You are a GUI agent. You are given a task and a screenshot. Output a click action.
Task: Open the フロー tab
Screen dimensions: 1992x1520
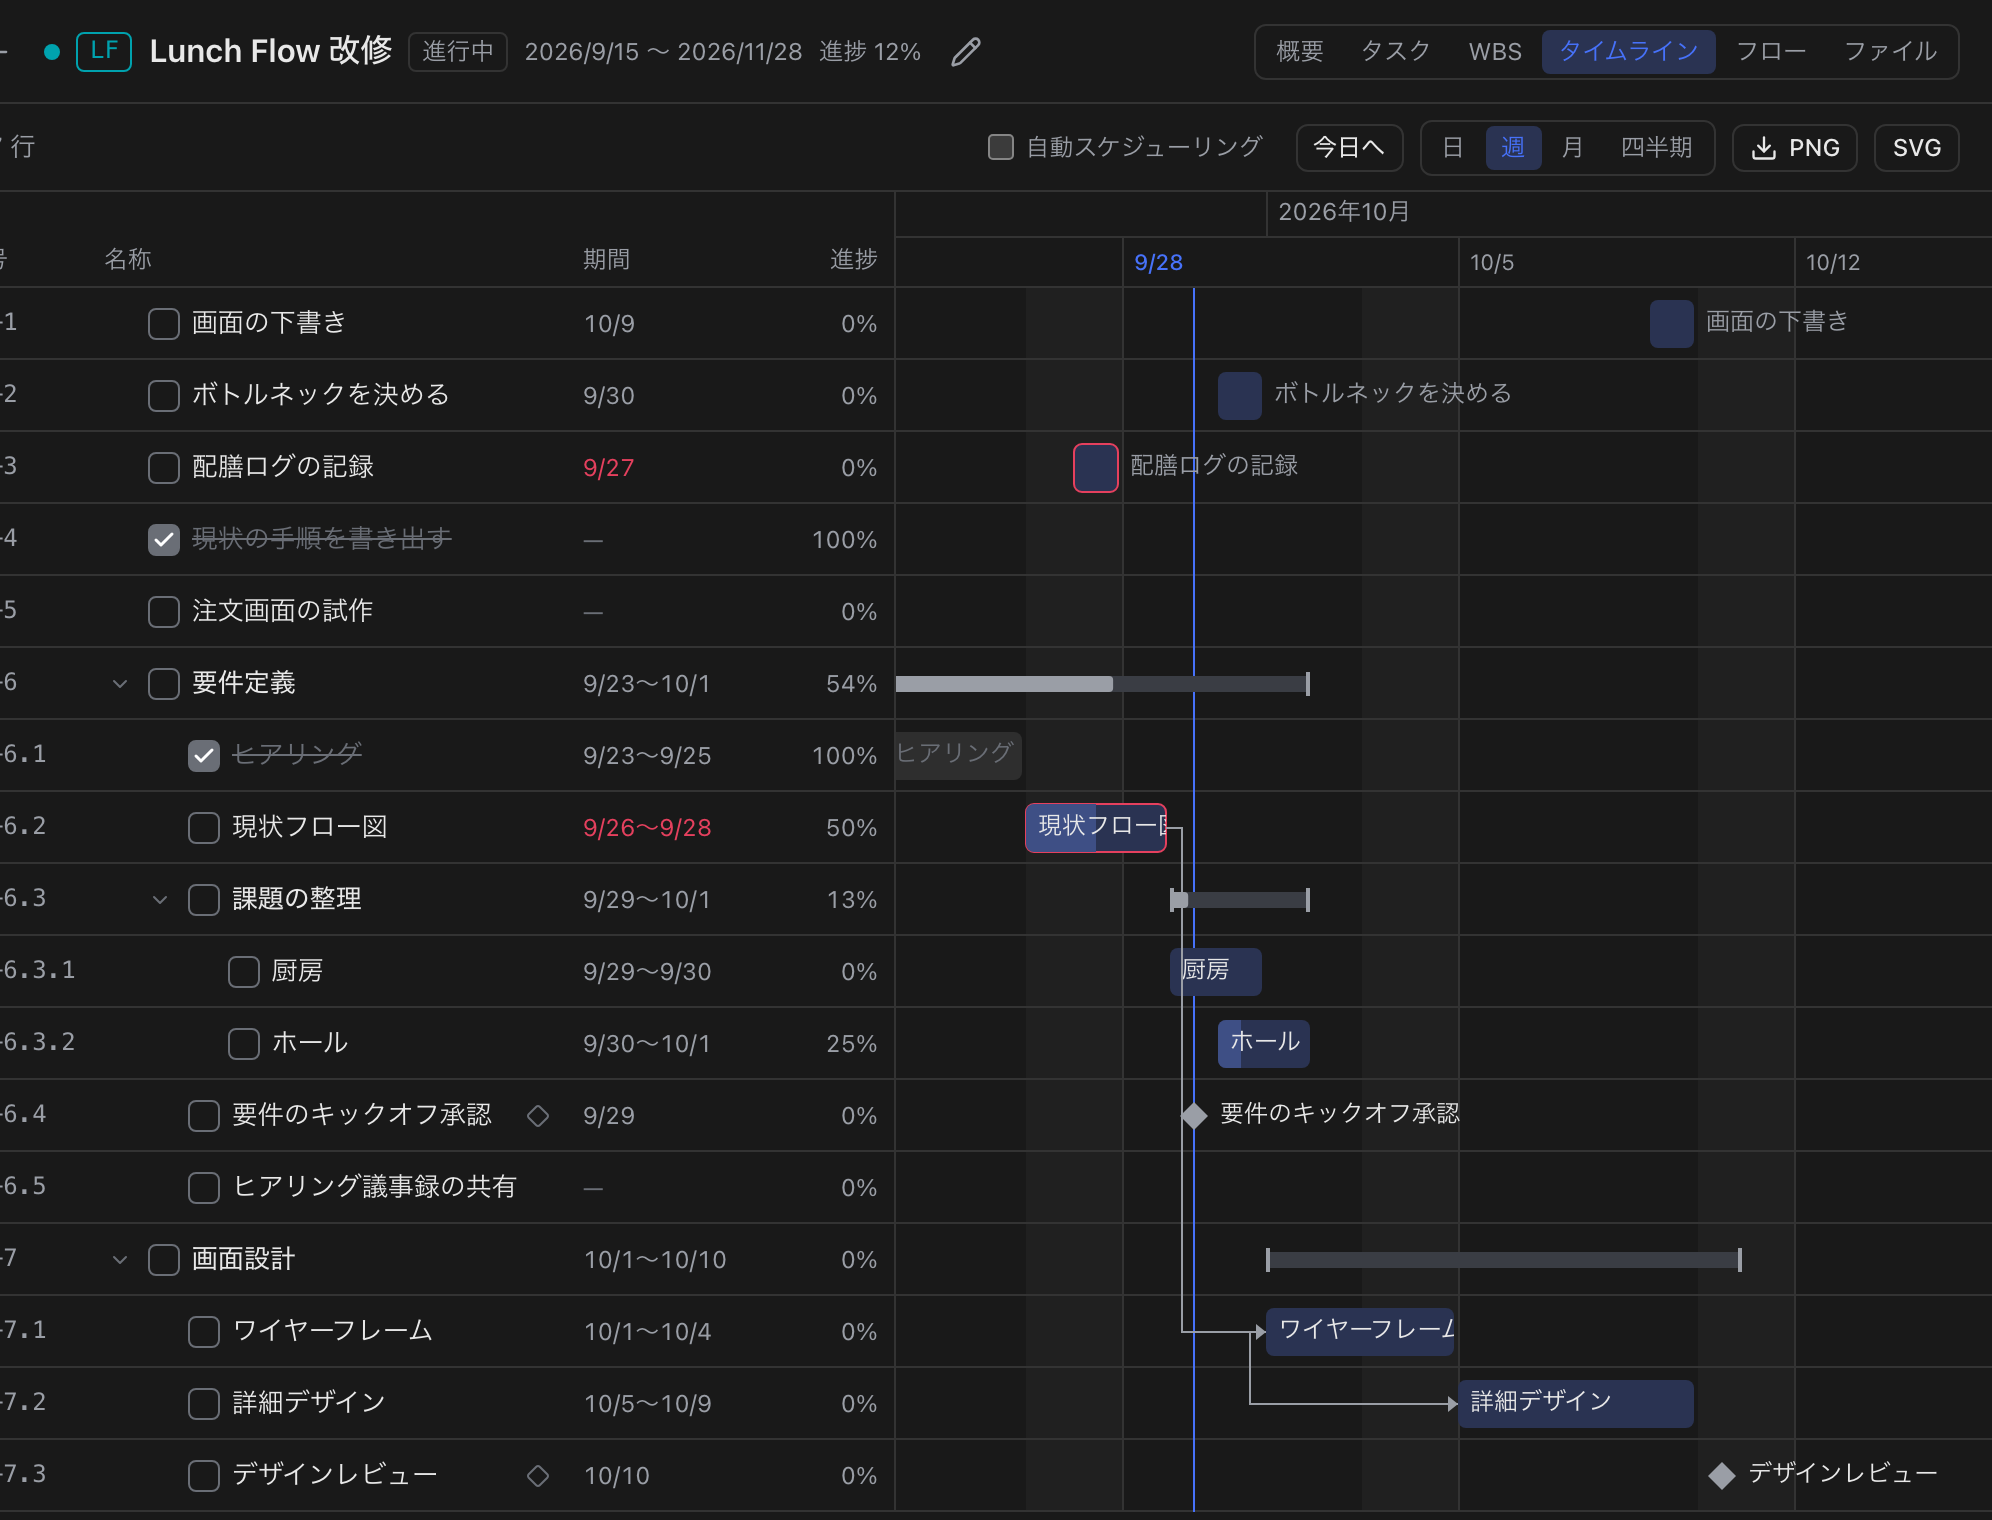click(1771, 52)
